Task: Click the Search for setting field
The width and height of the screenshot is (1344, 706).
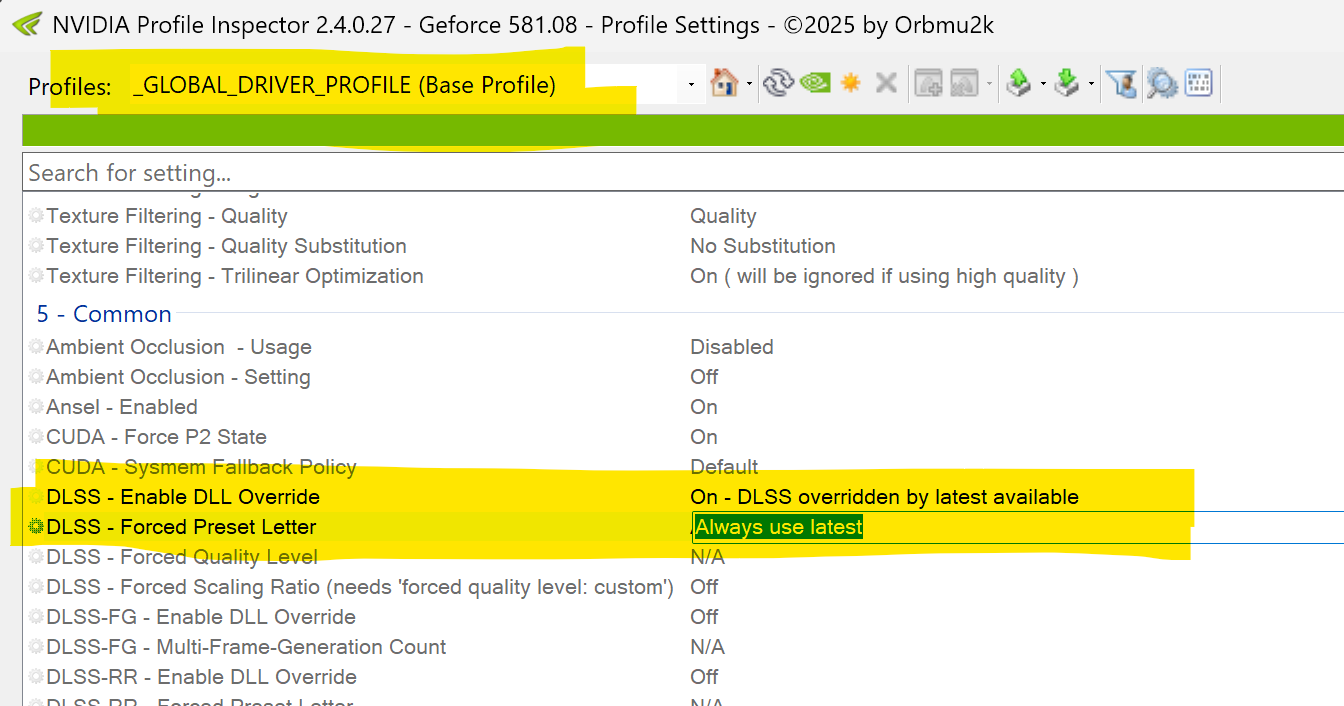Action: 683,172
